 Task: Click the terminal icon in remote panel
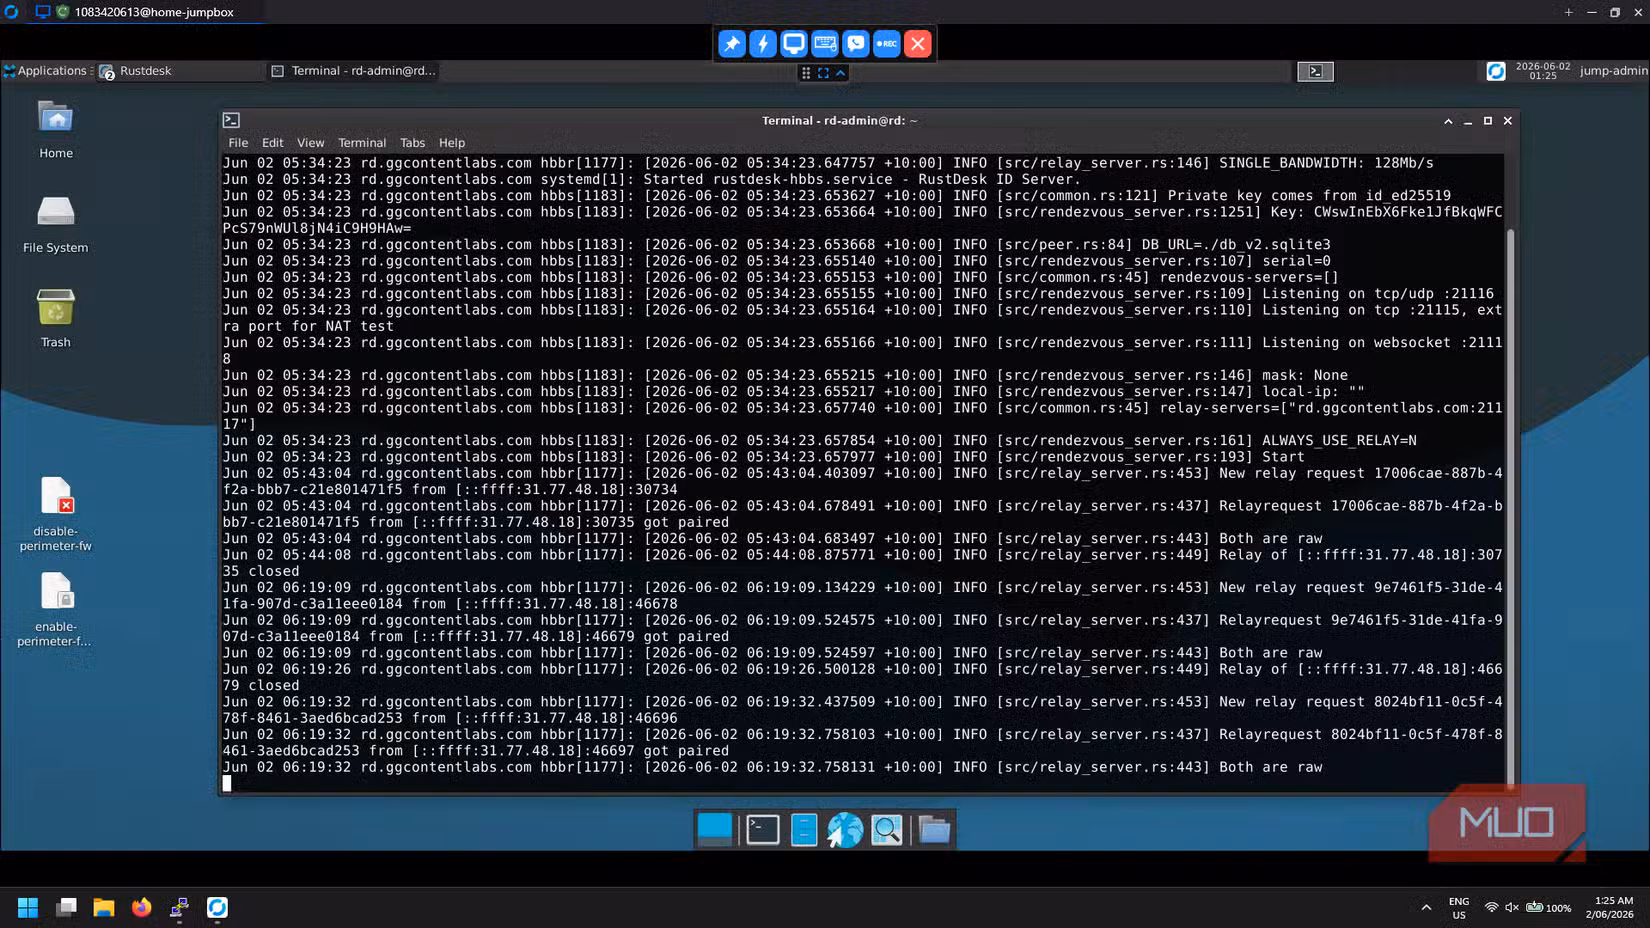point(1316,71)
